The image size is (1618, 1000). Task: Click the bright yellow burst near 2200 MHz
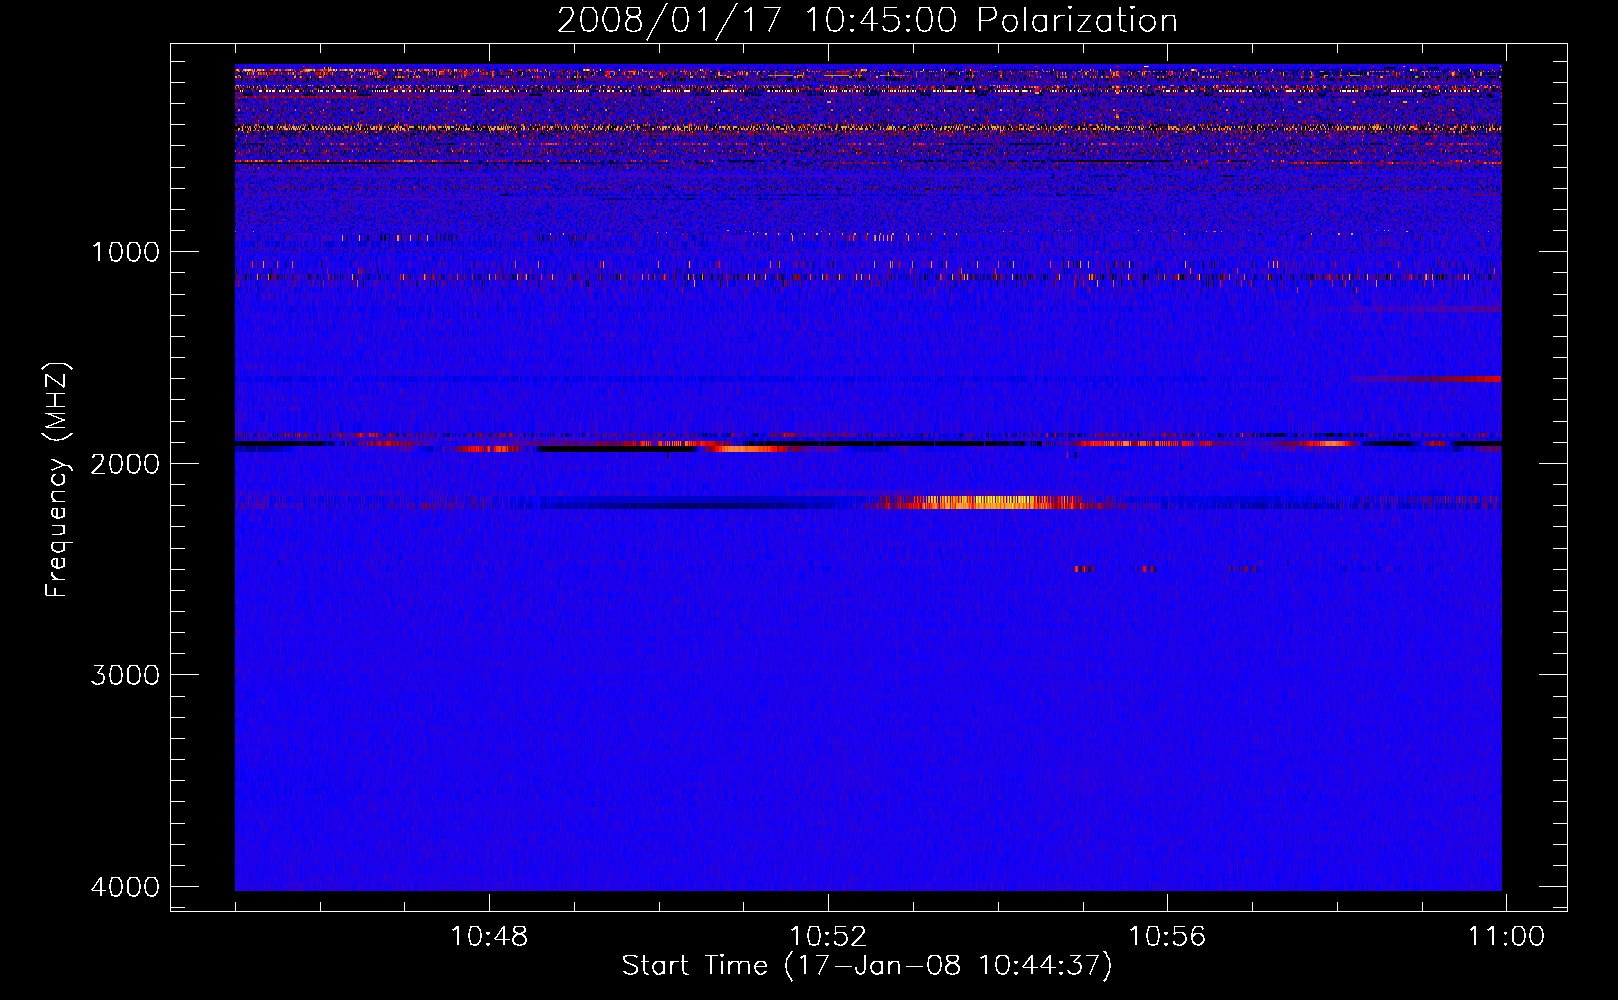(x=980, y=502)
